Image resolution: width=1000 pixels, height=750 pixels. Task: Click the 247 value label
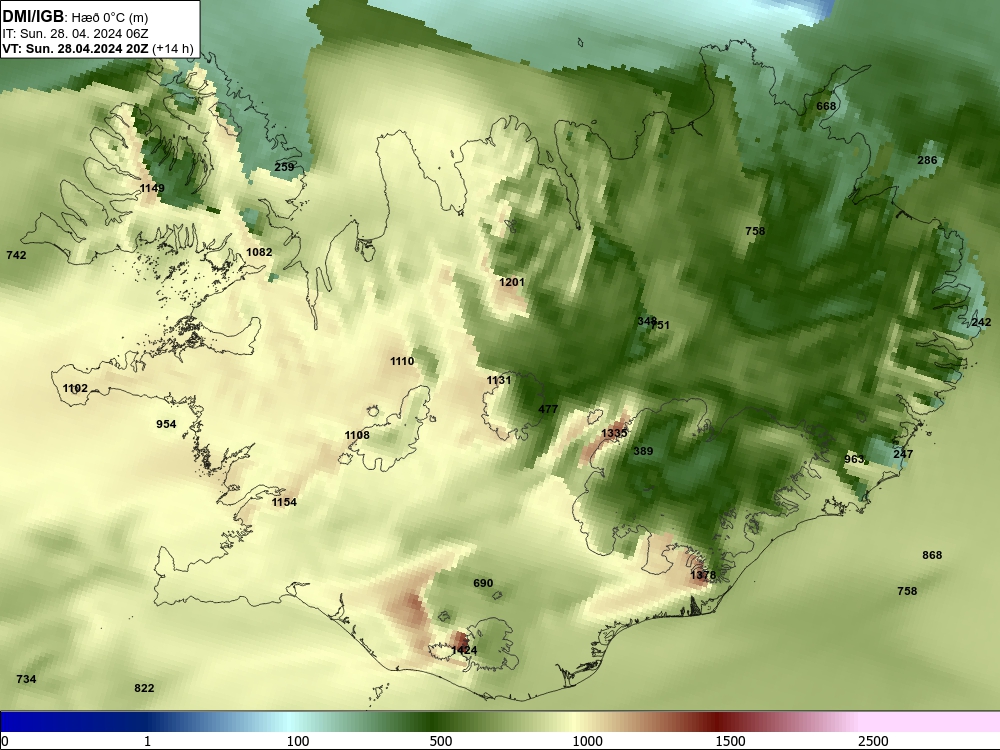(903, 454)
